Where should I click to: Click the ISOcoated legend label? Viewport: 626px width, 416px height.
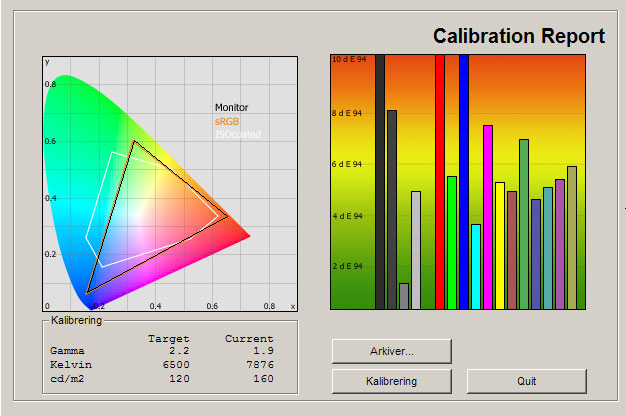(x=237, y=134)
